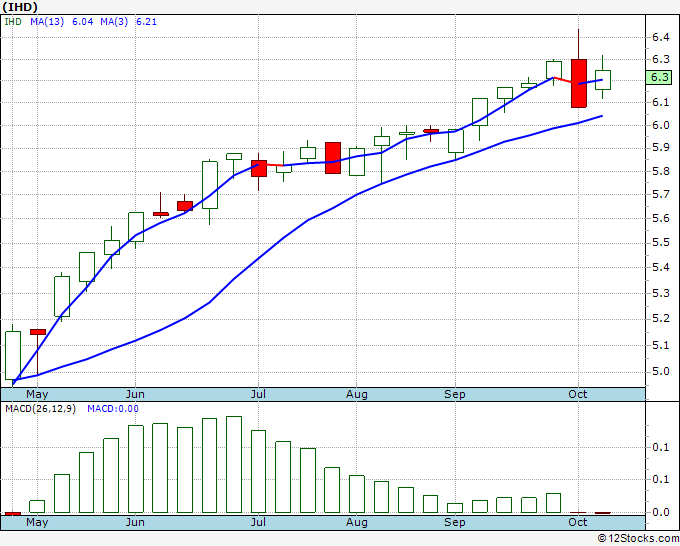The width and height of the screenshot is (680, 546).
Task: Select Jun on the MACD panel time axis
Action: coord(135,522)
